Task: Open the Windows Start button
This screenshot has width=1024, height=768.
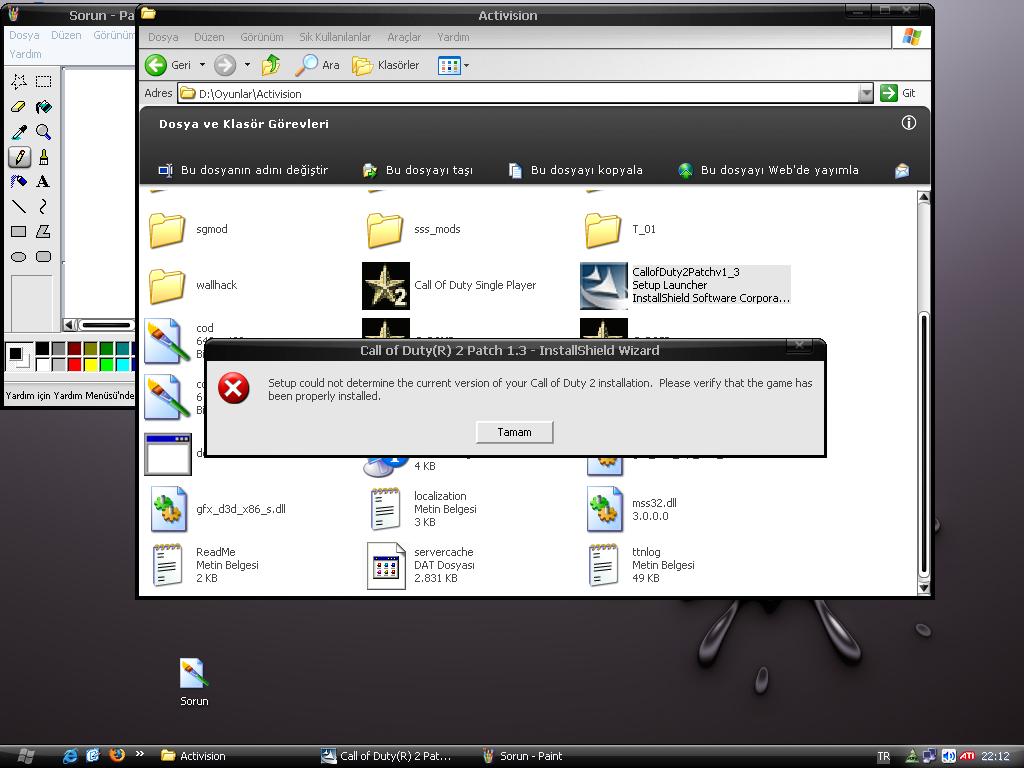Action: point(25,756)
